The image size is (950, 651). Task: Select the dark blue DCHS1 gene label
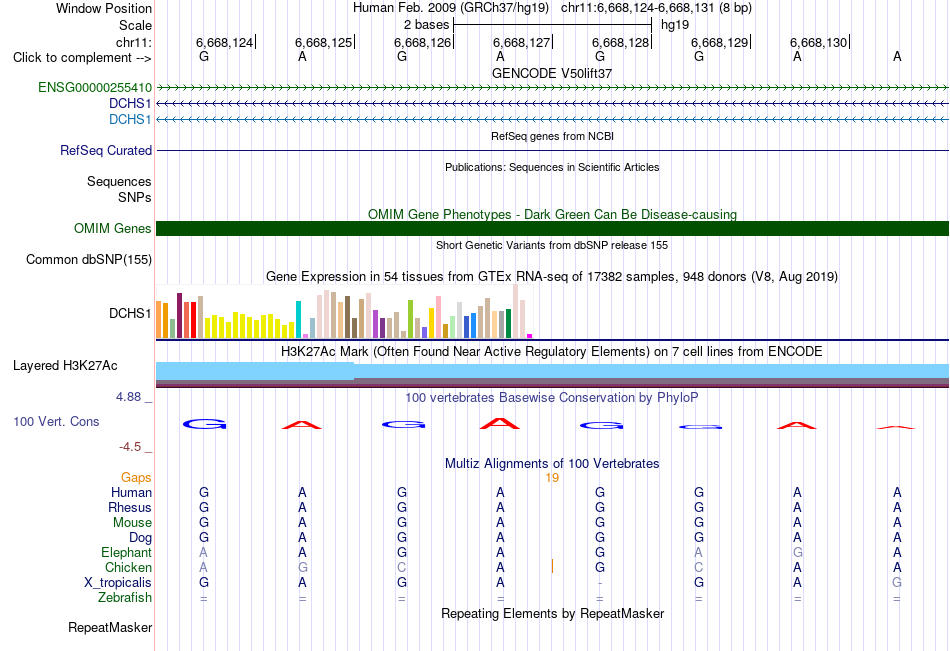coord(130,103)
